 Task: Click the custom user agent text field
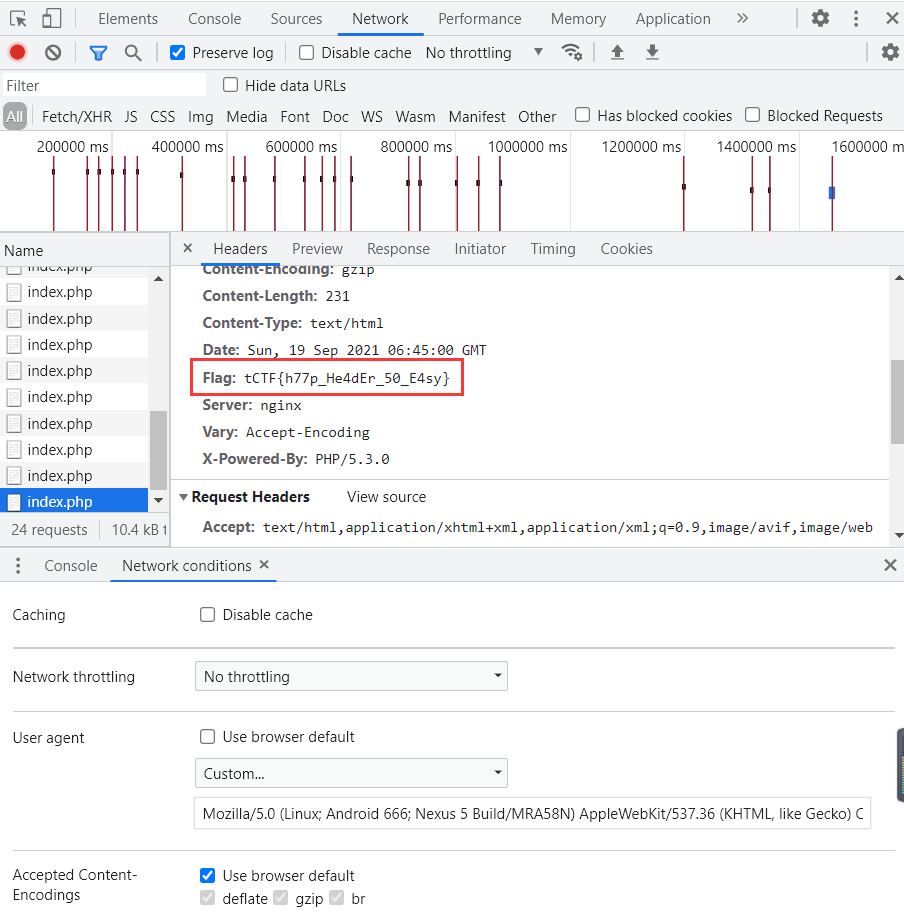tap(532, 814)
